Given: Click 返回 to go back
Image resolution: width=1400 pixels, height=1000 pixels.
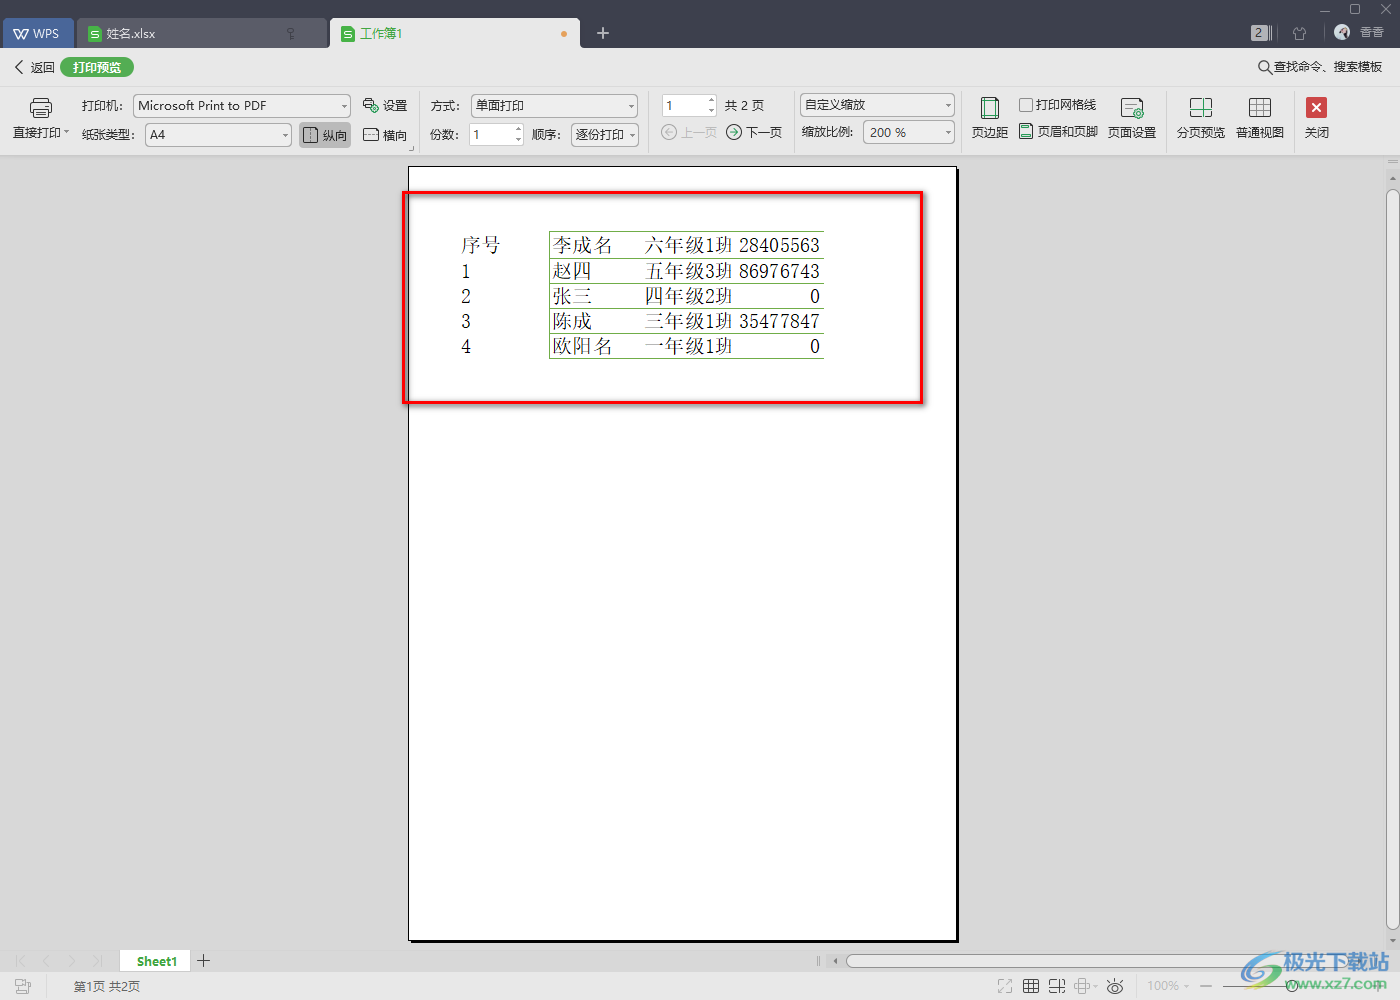Looking at the screenshot, I should pos(34,67).
